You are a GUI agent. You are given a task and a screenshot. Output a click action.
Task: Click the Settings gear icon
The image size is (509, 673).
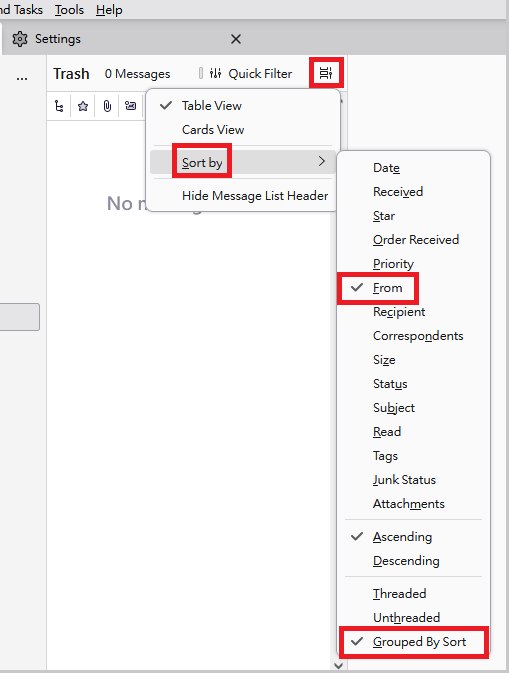point(20,39)
